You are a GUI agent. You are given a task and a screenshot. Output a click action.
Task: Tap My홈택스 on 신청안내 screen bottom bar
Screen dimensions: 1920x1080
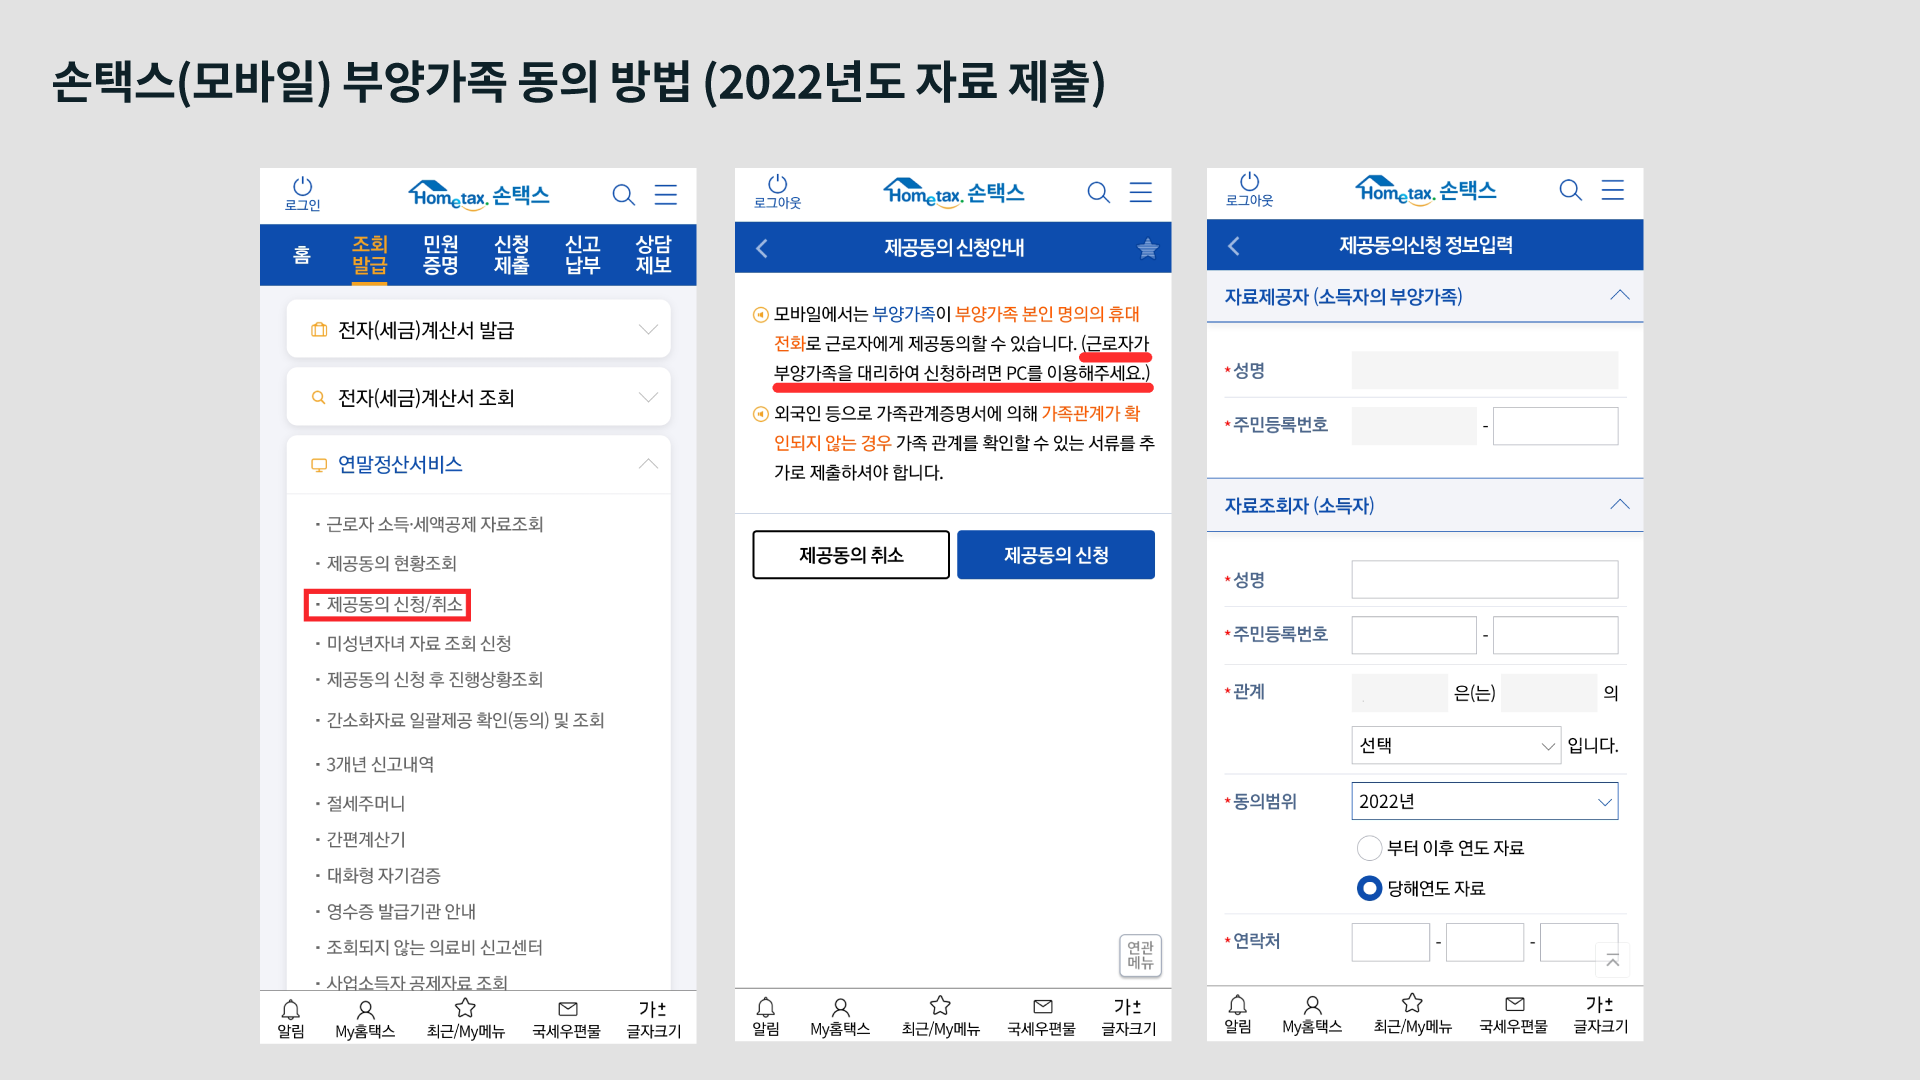click(x=840, y=1016)
